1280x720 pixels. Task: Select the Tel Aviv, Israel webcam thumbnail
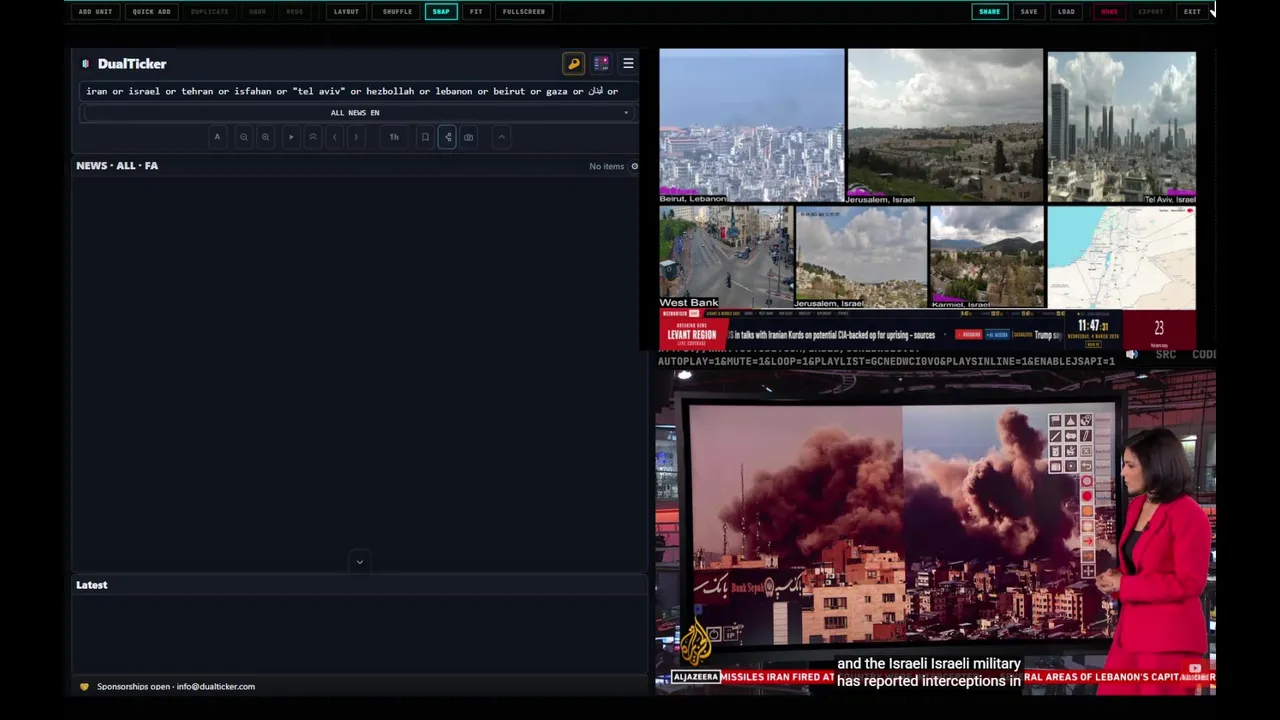coord(1122,127)
